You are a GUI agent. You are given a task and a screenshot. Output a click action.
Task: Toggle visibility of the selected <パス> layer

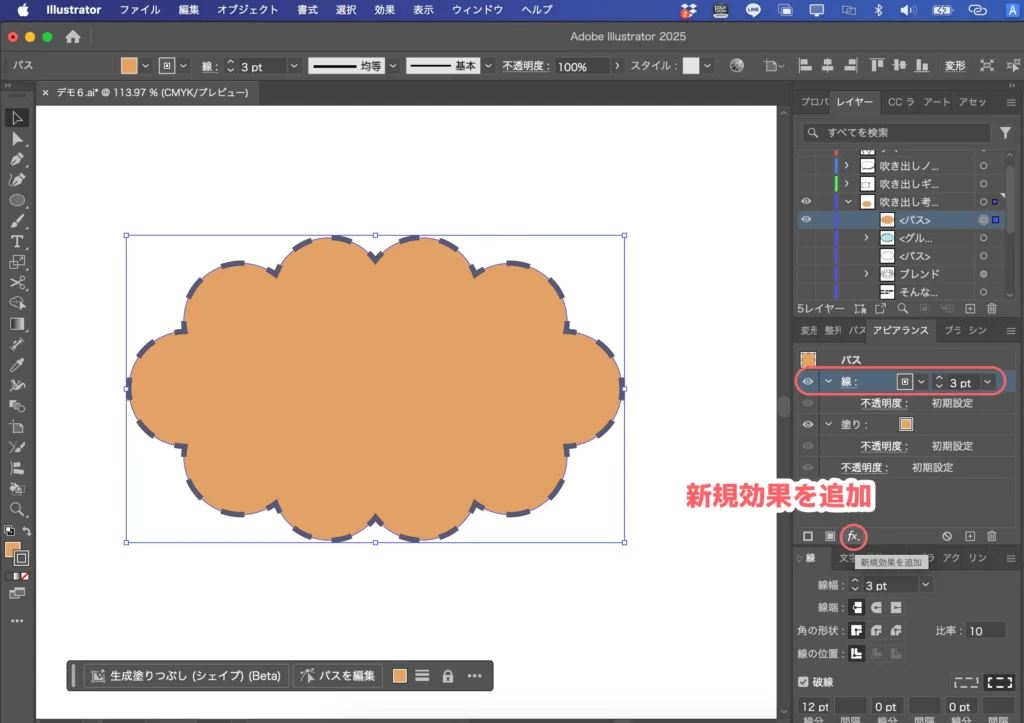pyautogui.click(x=806, y=220)
